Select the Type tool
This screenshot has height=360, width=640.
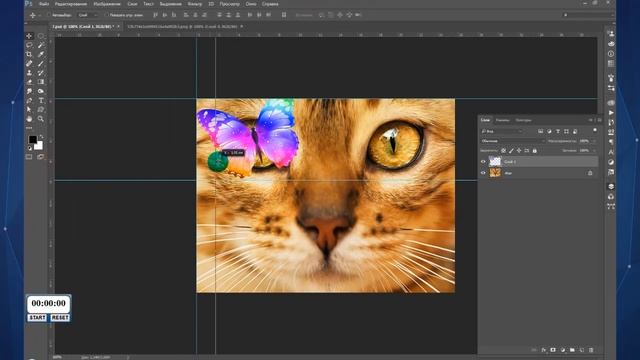[x=40, y=100]
